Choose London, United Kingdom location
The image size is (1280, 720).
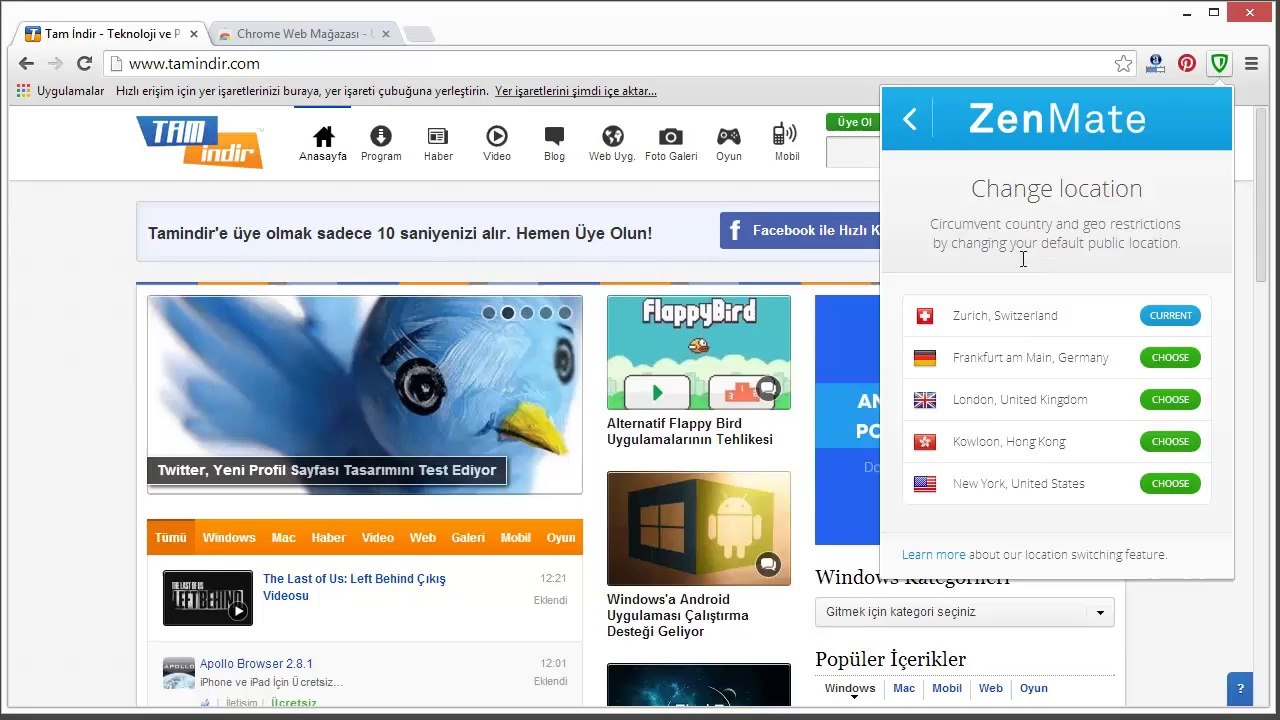click(1170, 400)
